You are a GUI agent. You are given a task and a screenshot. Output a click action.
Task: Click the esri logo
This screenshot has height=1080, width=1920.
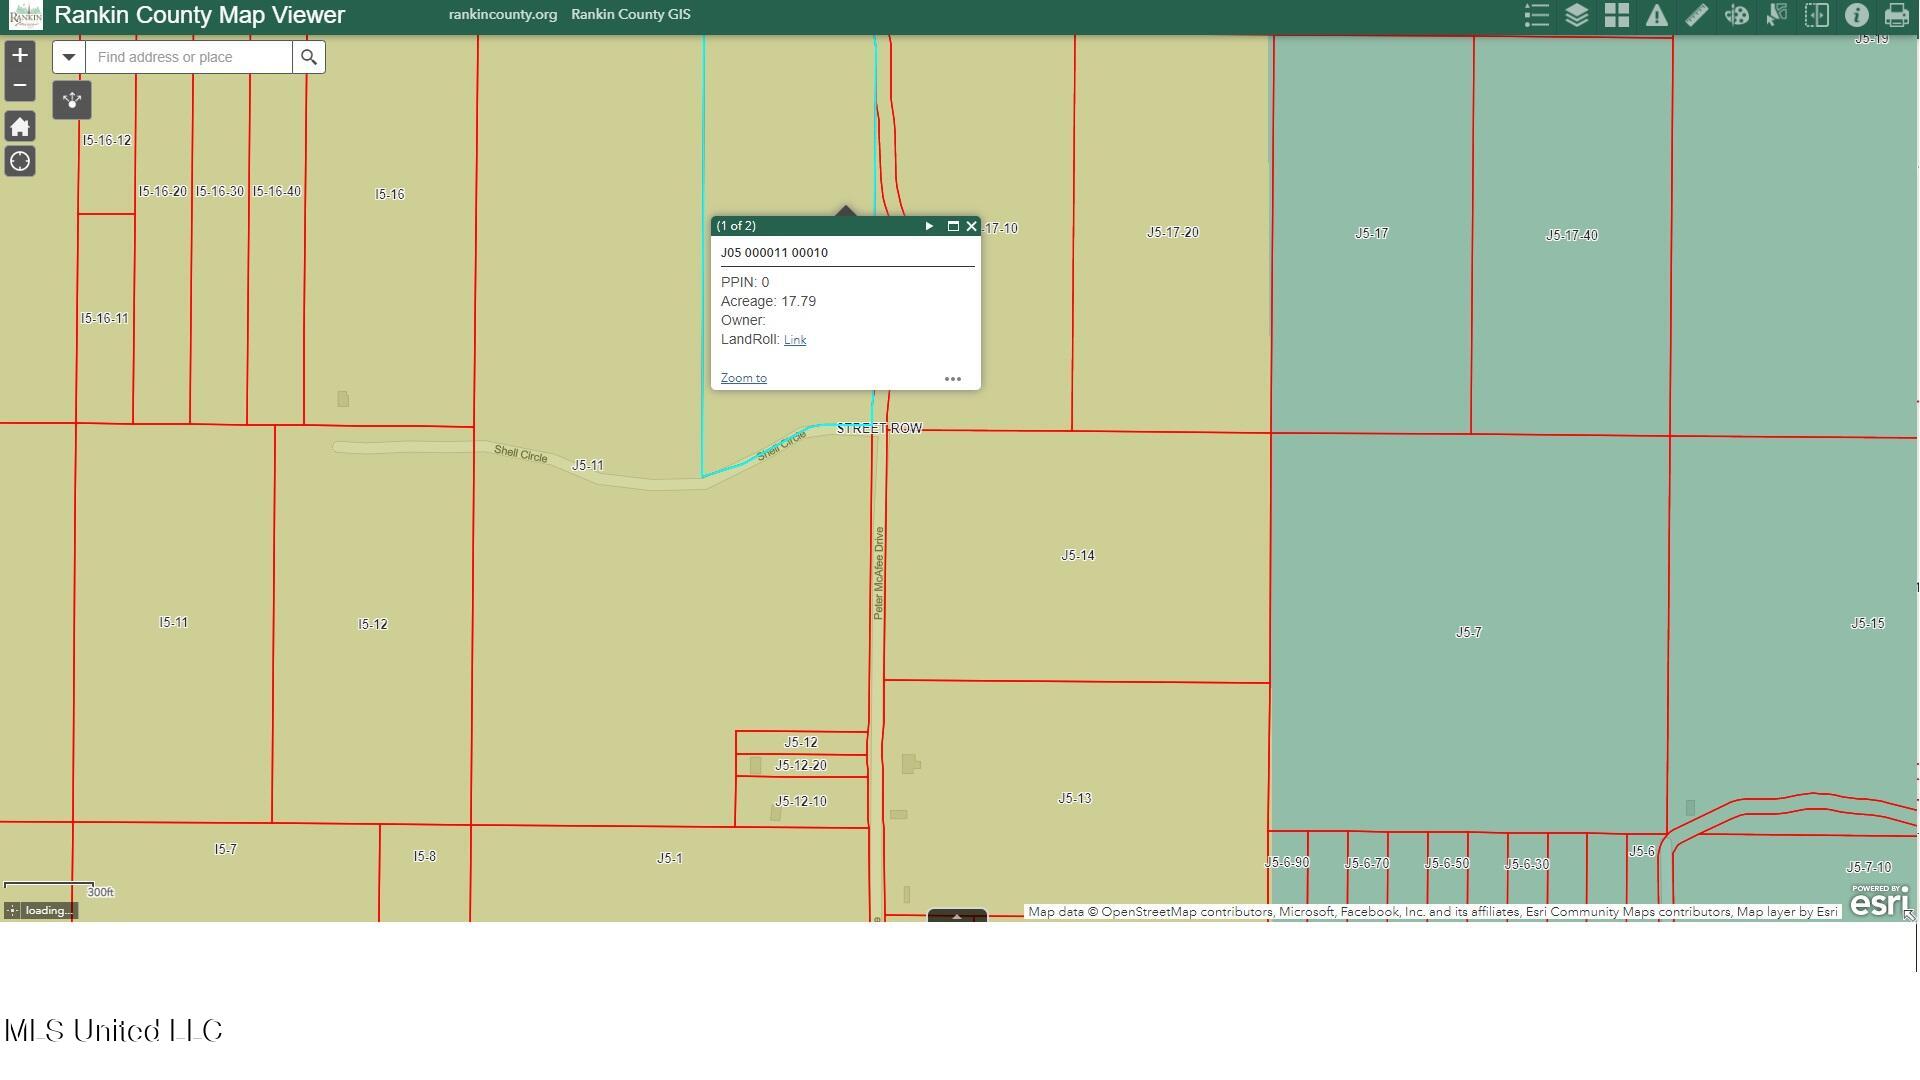(1880, 902)
